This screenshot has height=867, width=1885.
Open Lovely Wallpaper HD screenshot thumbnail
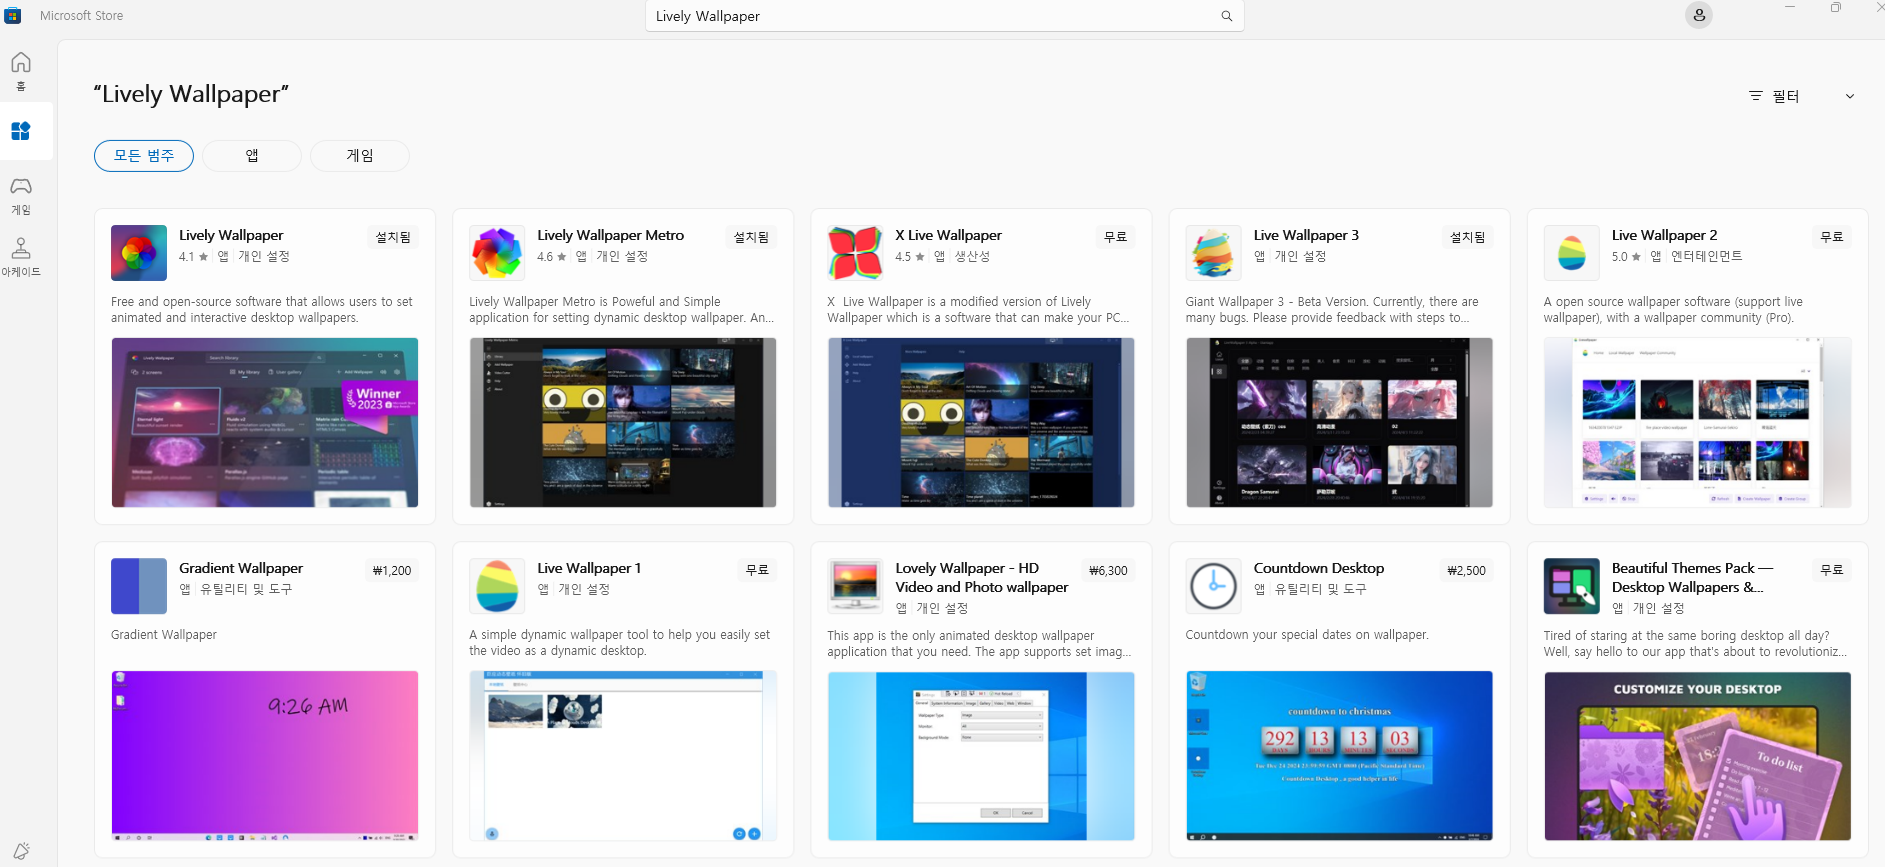(x=981, y=756)
